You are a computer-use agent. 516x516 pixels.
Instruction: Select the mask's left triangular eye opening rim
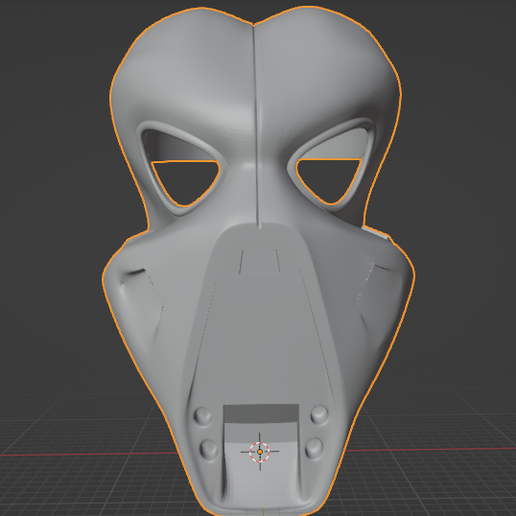click(x=182, y=168)
